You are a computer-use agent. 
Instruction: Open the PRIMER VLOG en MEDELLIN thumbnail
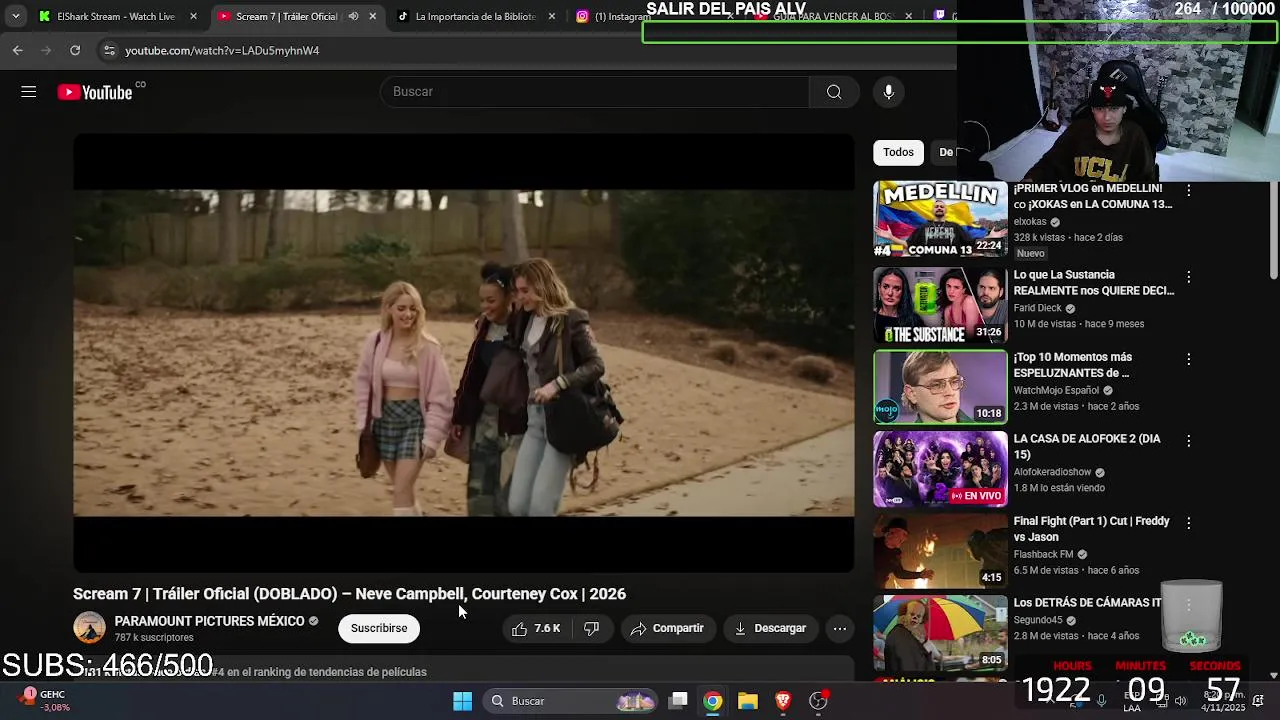coord(940,219)
